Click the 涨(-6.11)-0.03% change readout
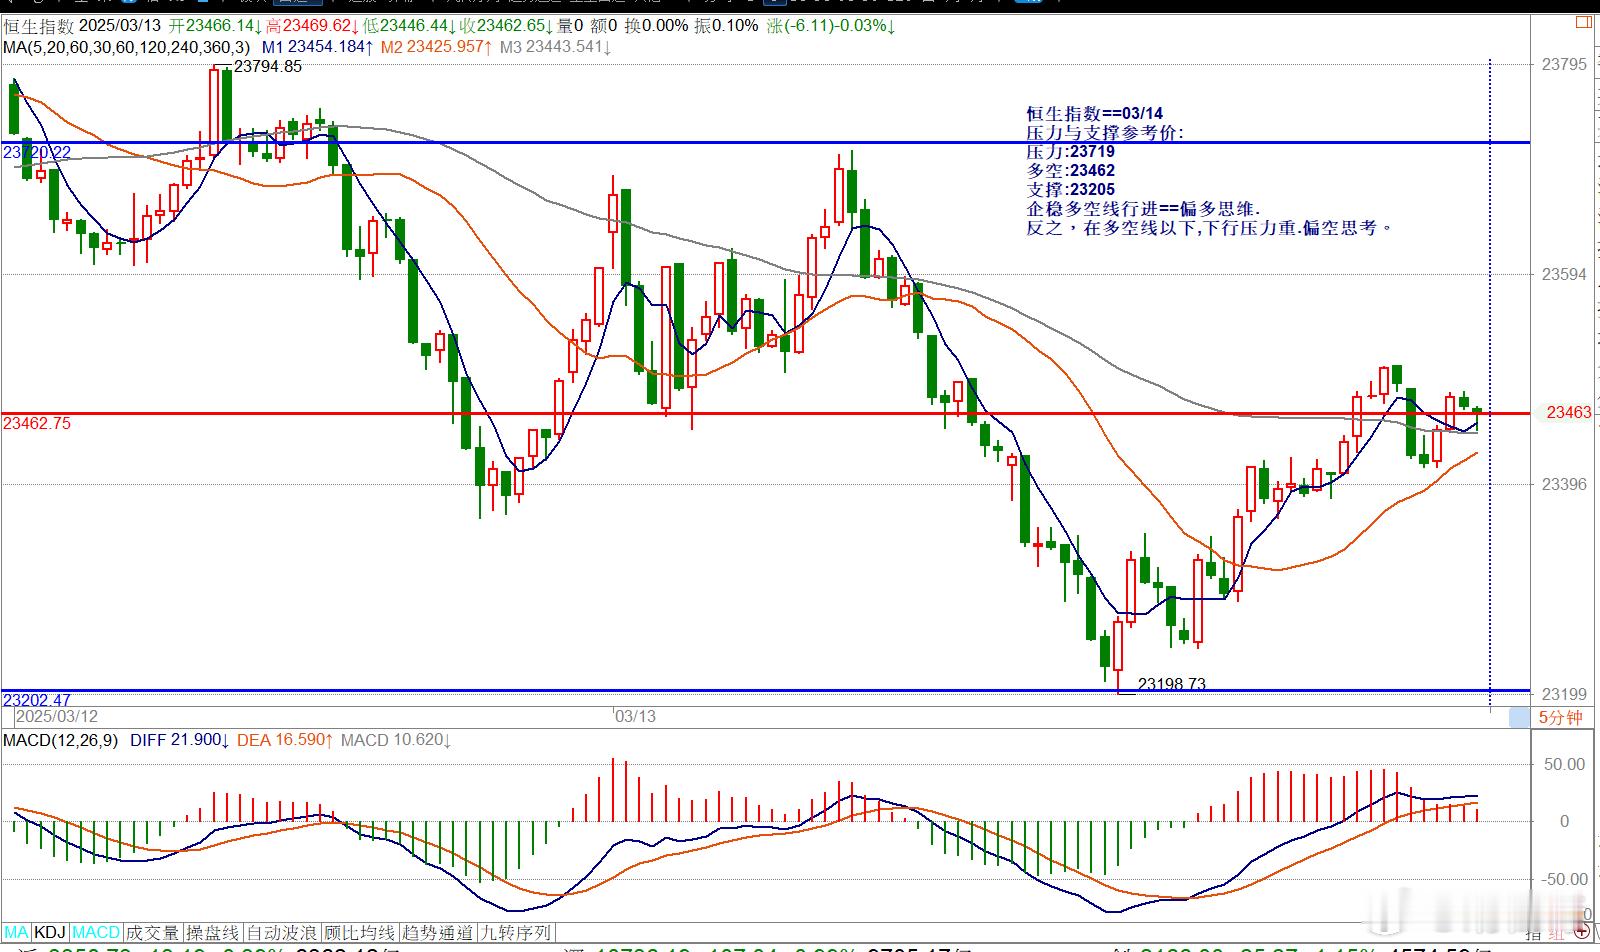 pyautogui.click(x=830, y=26)
